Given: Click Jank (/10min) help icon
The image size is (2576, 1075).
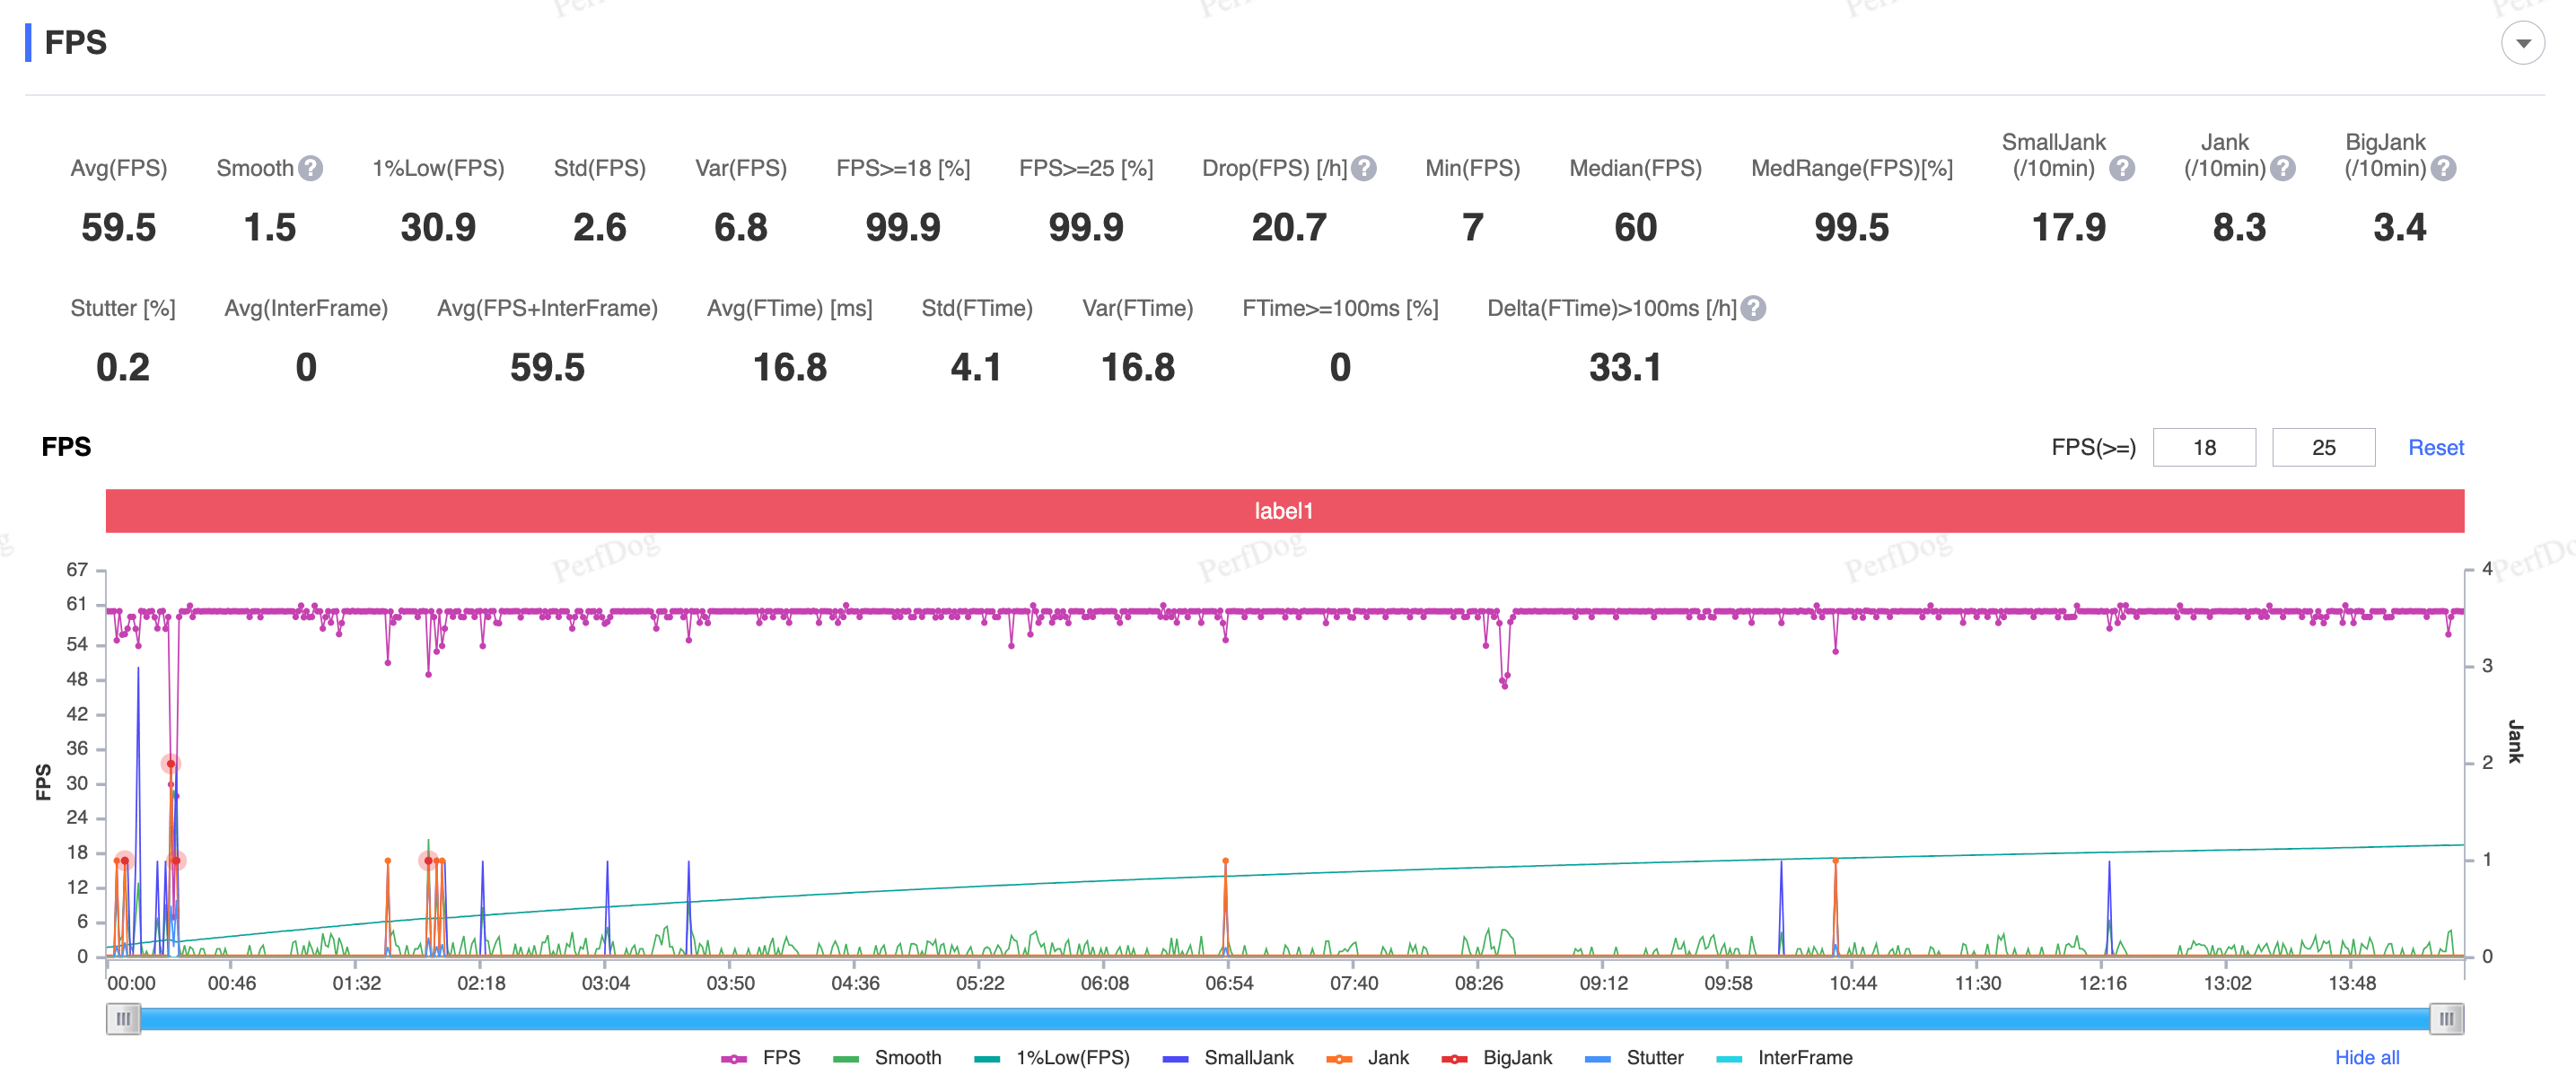Looking at the screenshot, I should (x=2282, y=168).
